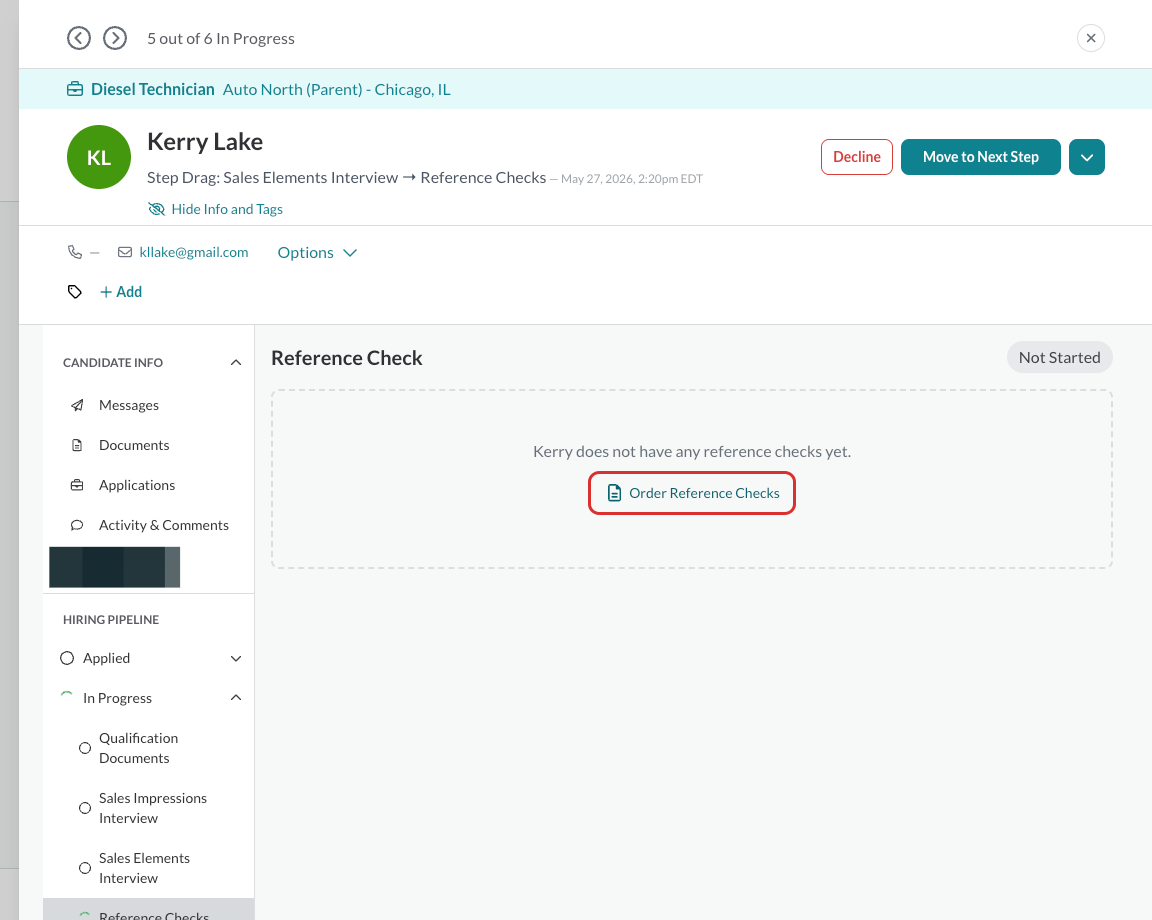Click Hide Info and Tags link
Screen dimensions: 1152x920
pyautogui.click(x=227, y=209)
